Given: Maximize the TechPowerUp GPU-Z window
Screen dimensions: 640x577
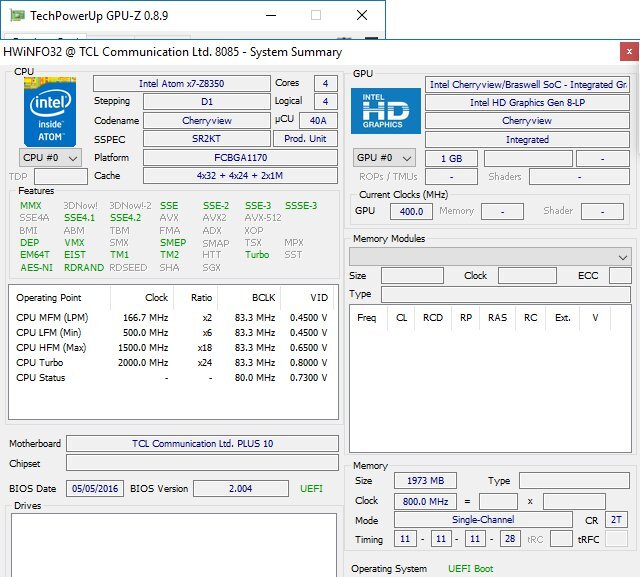Looking at the screenshot, I should coord(316,16).
